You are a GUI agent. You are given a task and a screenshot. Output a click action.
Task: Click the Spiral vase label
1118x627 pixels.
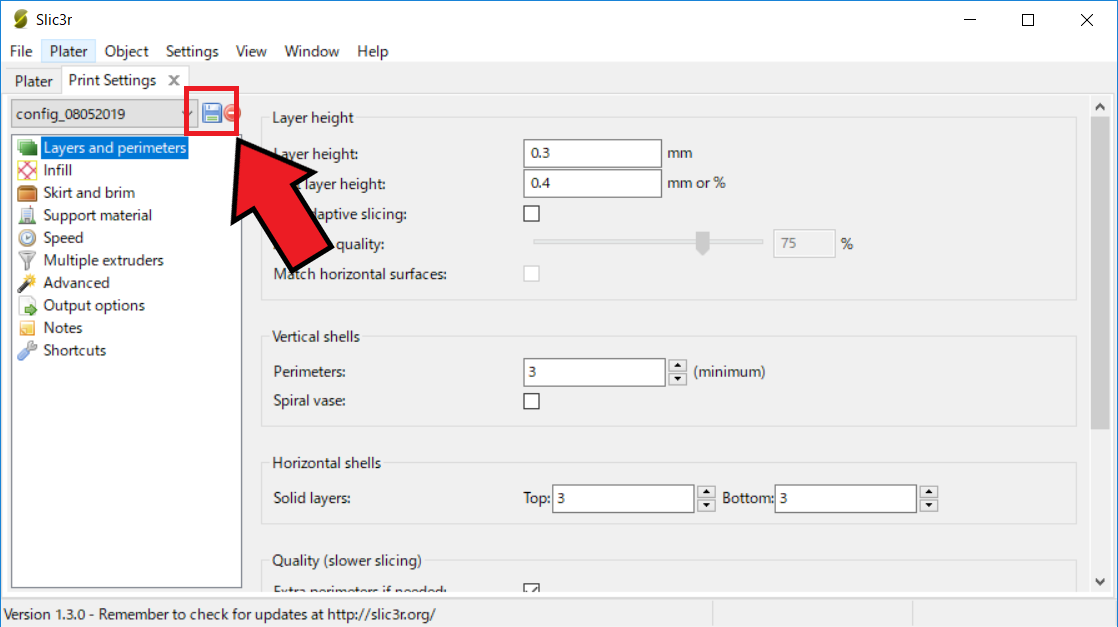[x=309, y=401]
